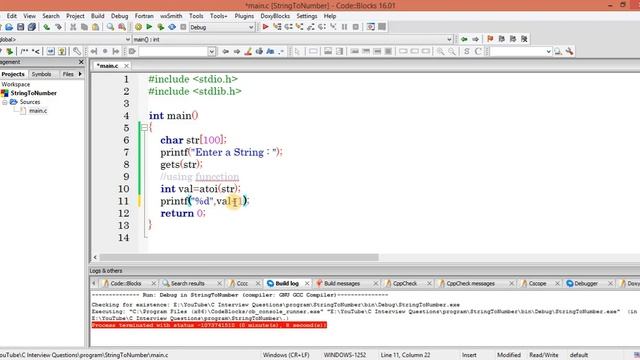Toggle bookmark with the orange flag icon

click(x=490, y=39)
